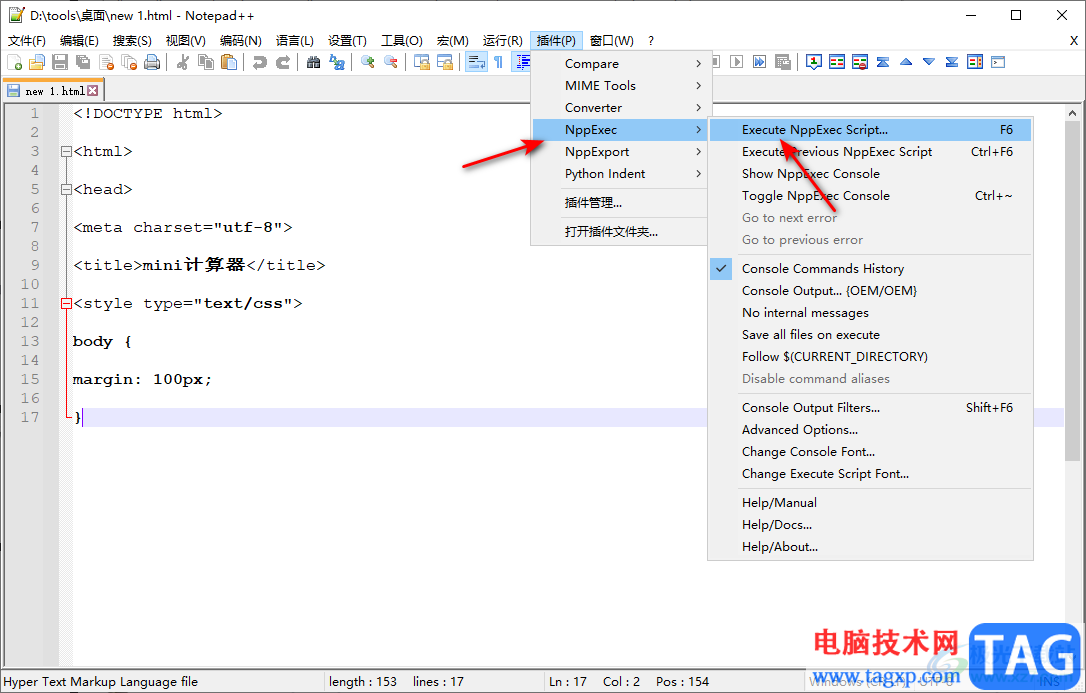Expand the Python Indent submenu
Image resolution: width=1086 pixels, height=693 pixels.
point(620,174)
